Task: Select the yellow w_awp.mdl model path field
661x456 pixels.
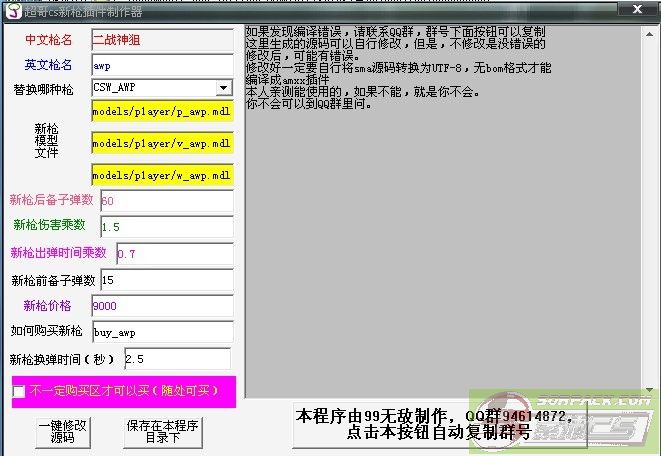Action: (161, 175)
